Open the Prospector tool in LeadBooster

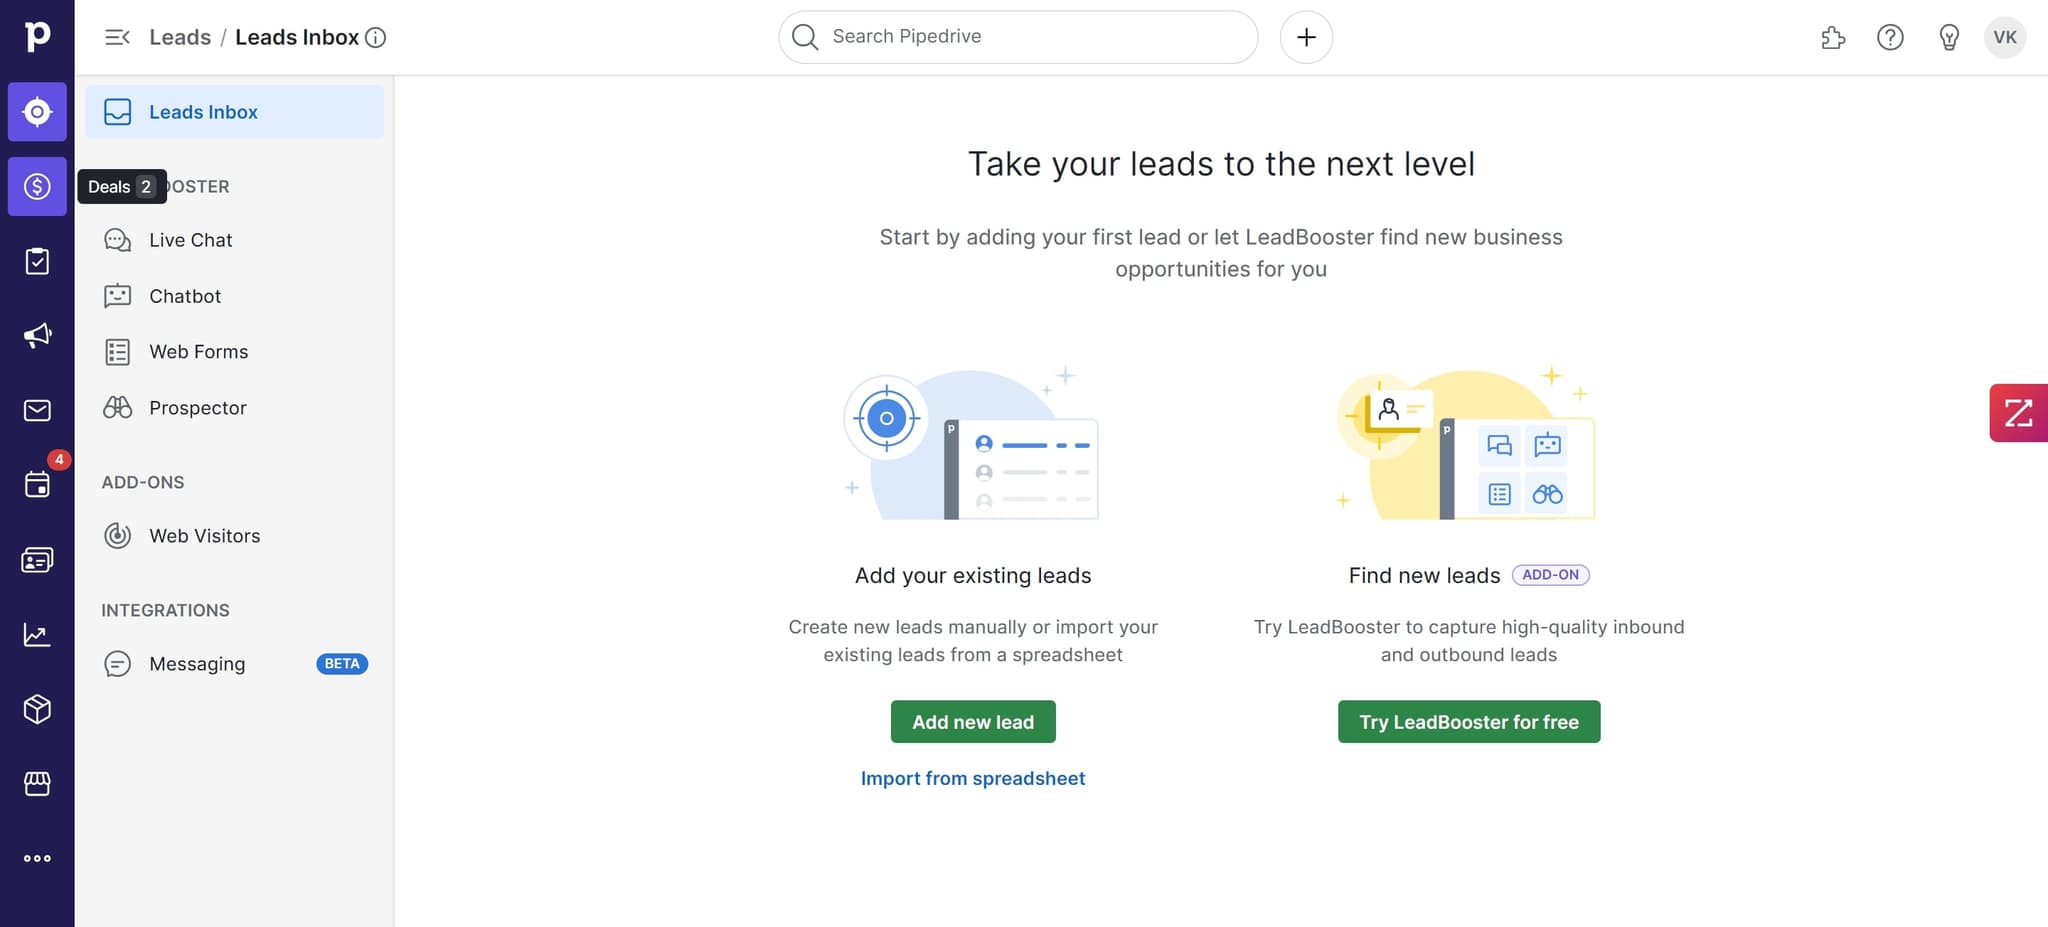pos(197,407)
